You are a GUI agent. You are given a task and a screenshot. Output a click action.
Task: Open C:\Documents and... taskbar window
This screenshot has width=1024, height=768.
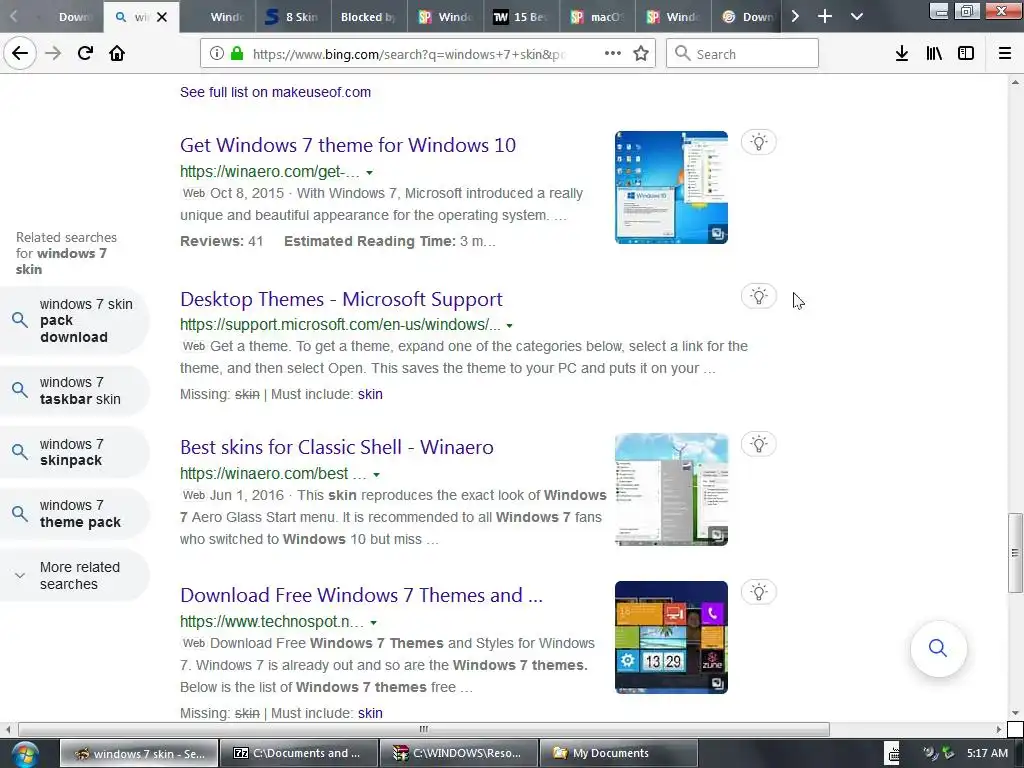(x=299, y=754)
